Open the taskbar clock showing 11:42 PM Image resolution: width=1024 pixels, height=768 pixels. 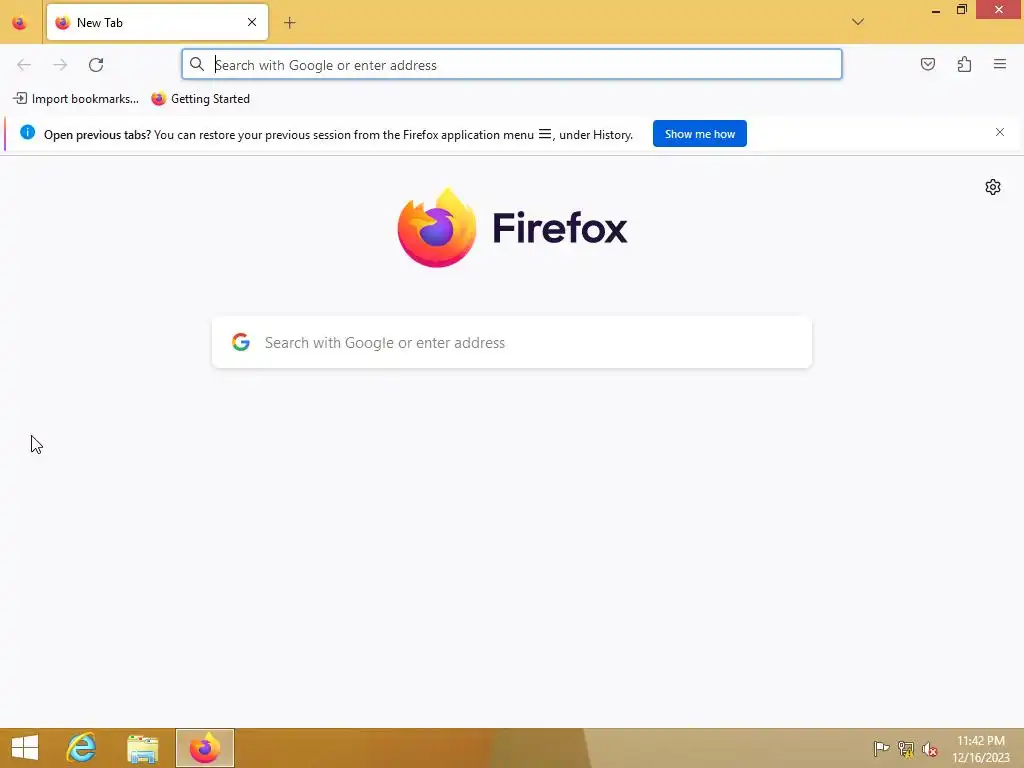coord(981,748)
